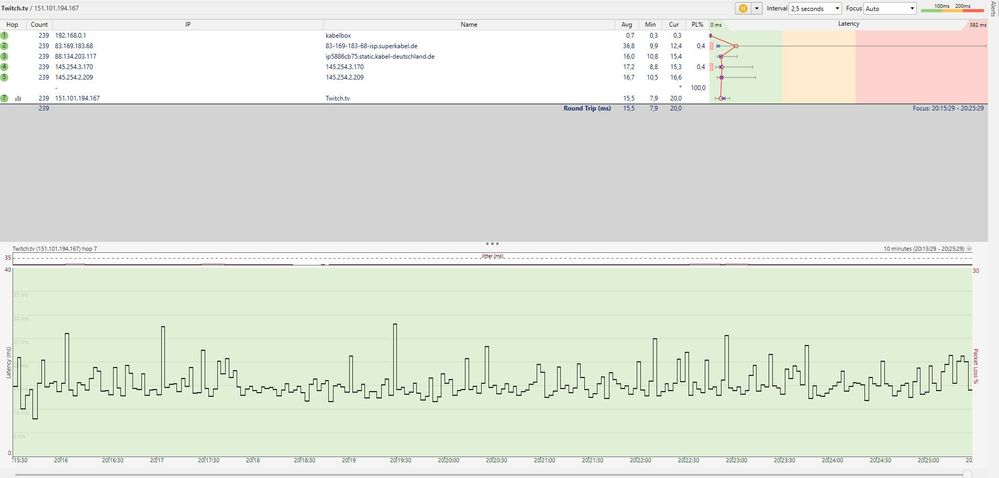Click the Twitch.tv hop 7 timeline graph title

55,248
